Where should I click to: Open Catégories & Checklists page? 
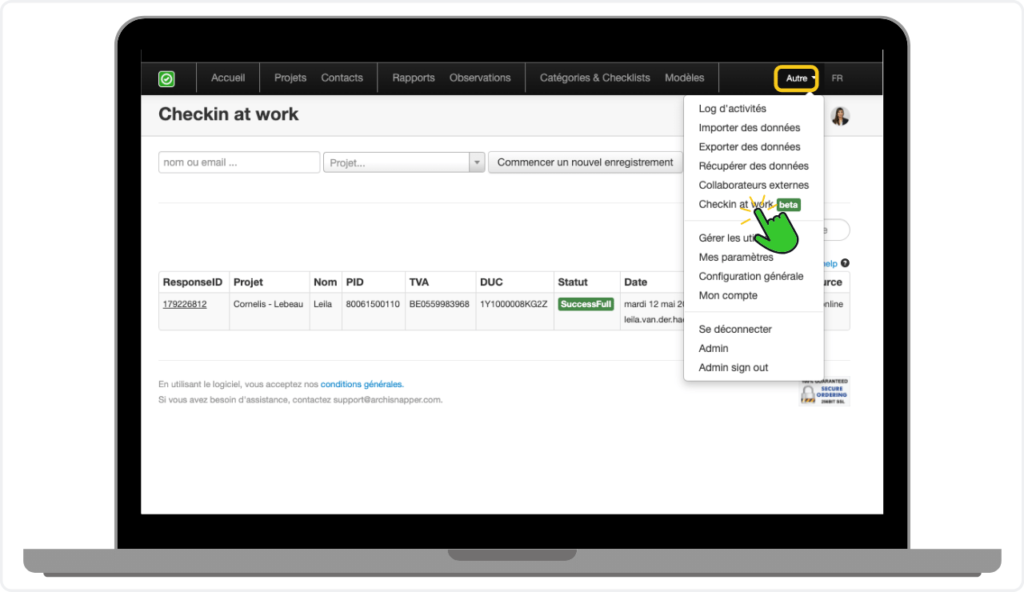[x=595, y=78]
